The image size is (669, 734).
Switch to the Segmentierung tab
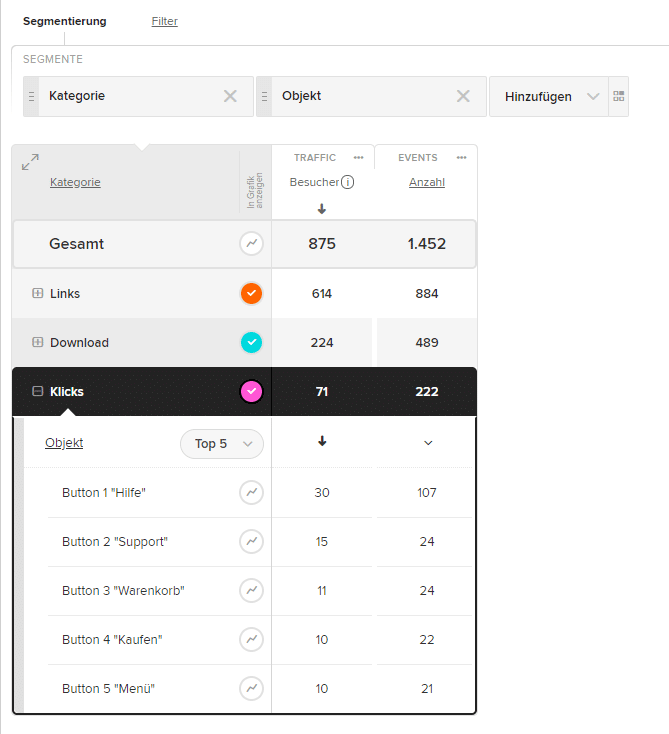[65, 21]
